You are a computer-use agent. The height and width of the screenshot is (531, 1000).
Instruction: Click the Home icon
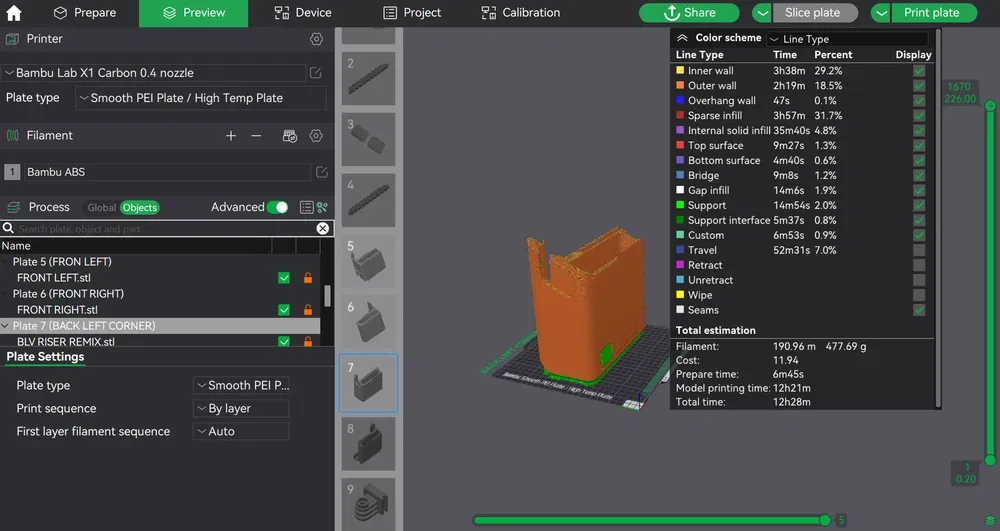(13, 13)
